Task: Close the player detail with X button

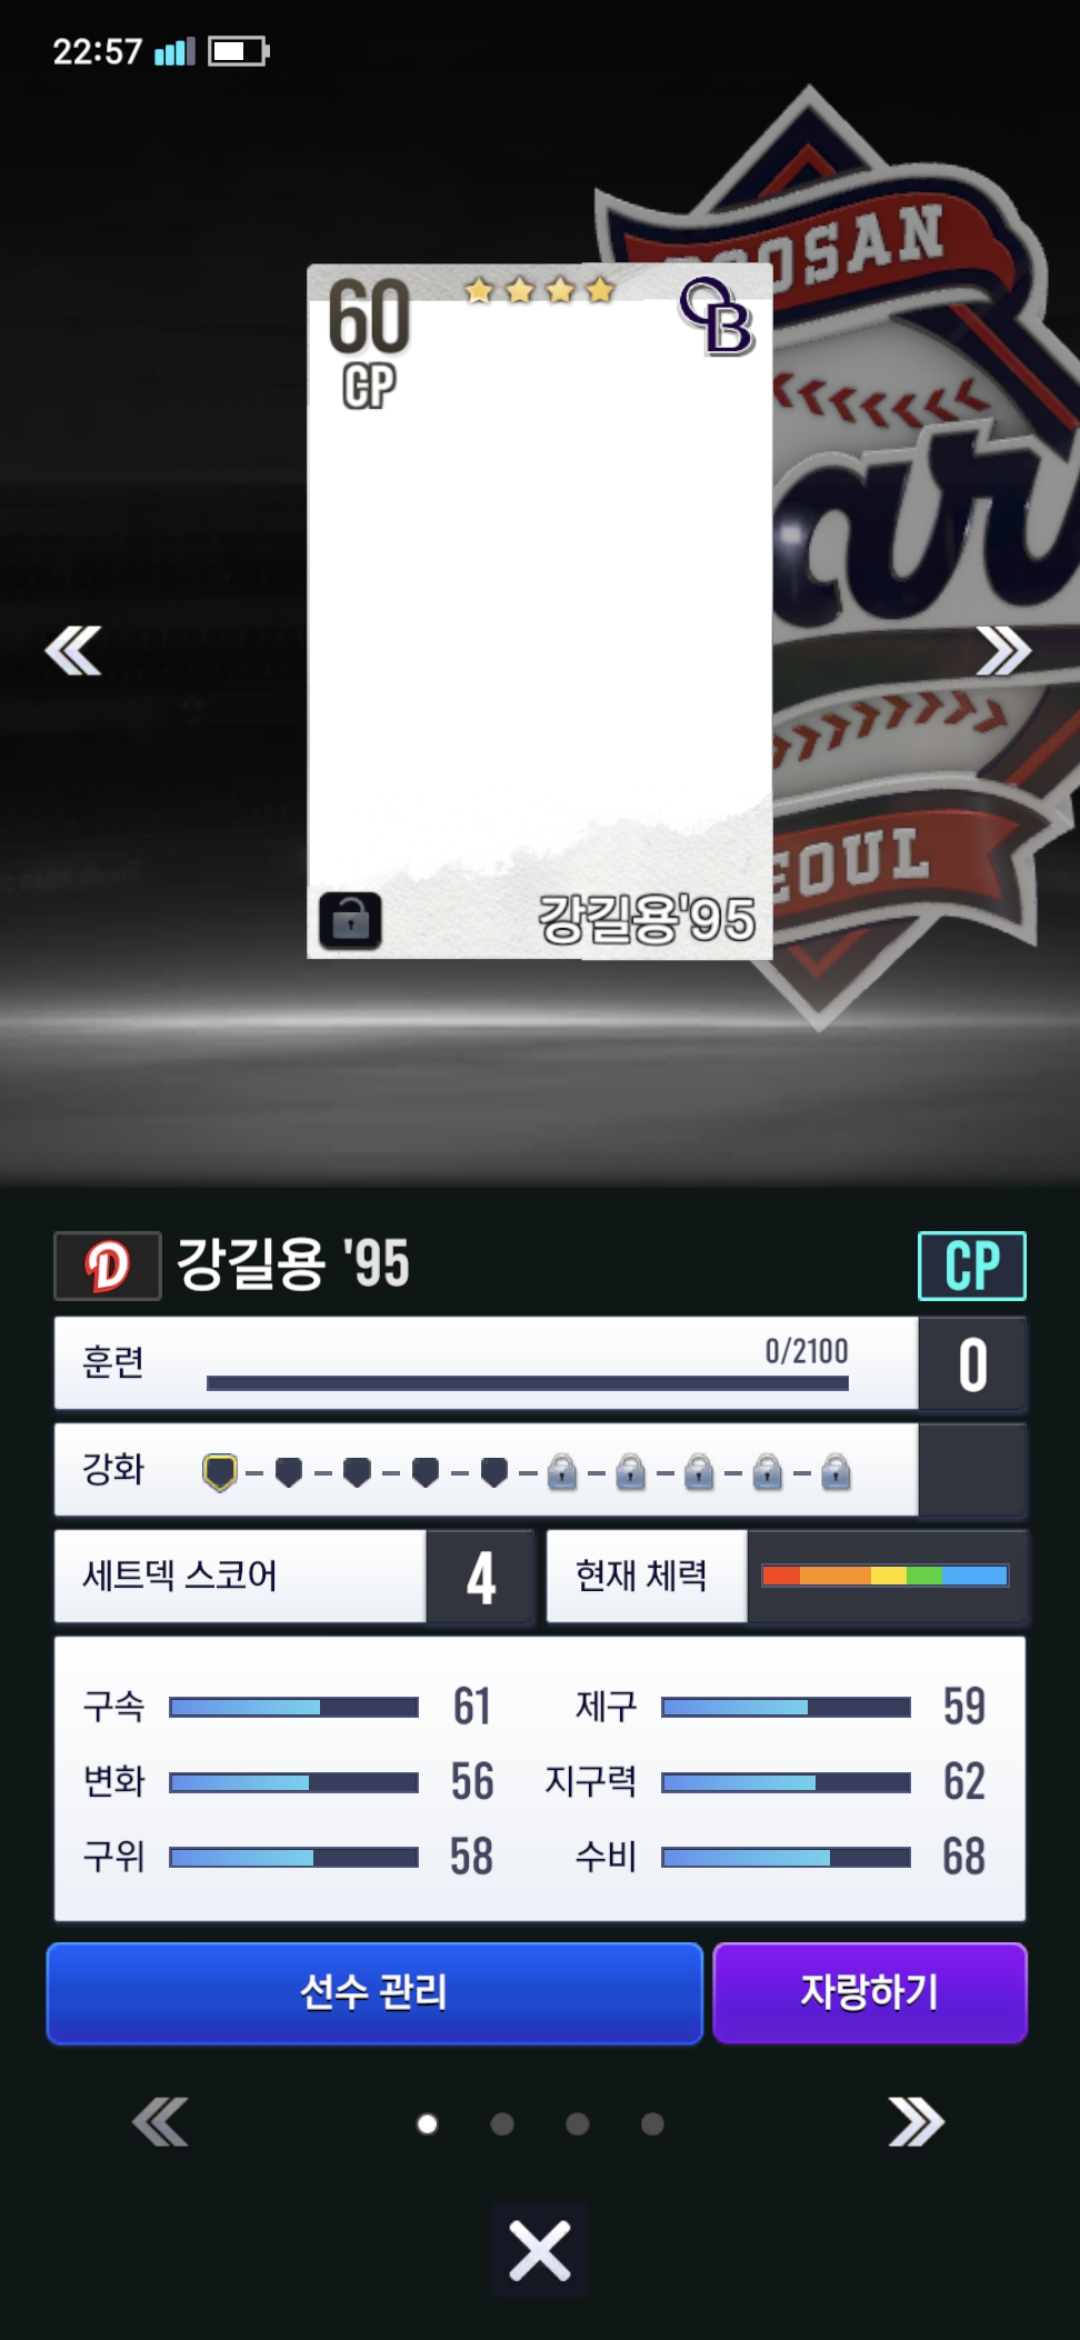Action: [540, 2252]
